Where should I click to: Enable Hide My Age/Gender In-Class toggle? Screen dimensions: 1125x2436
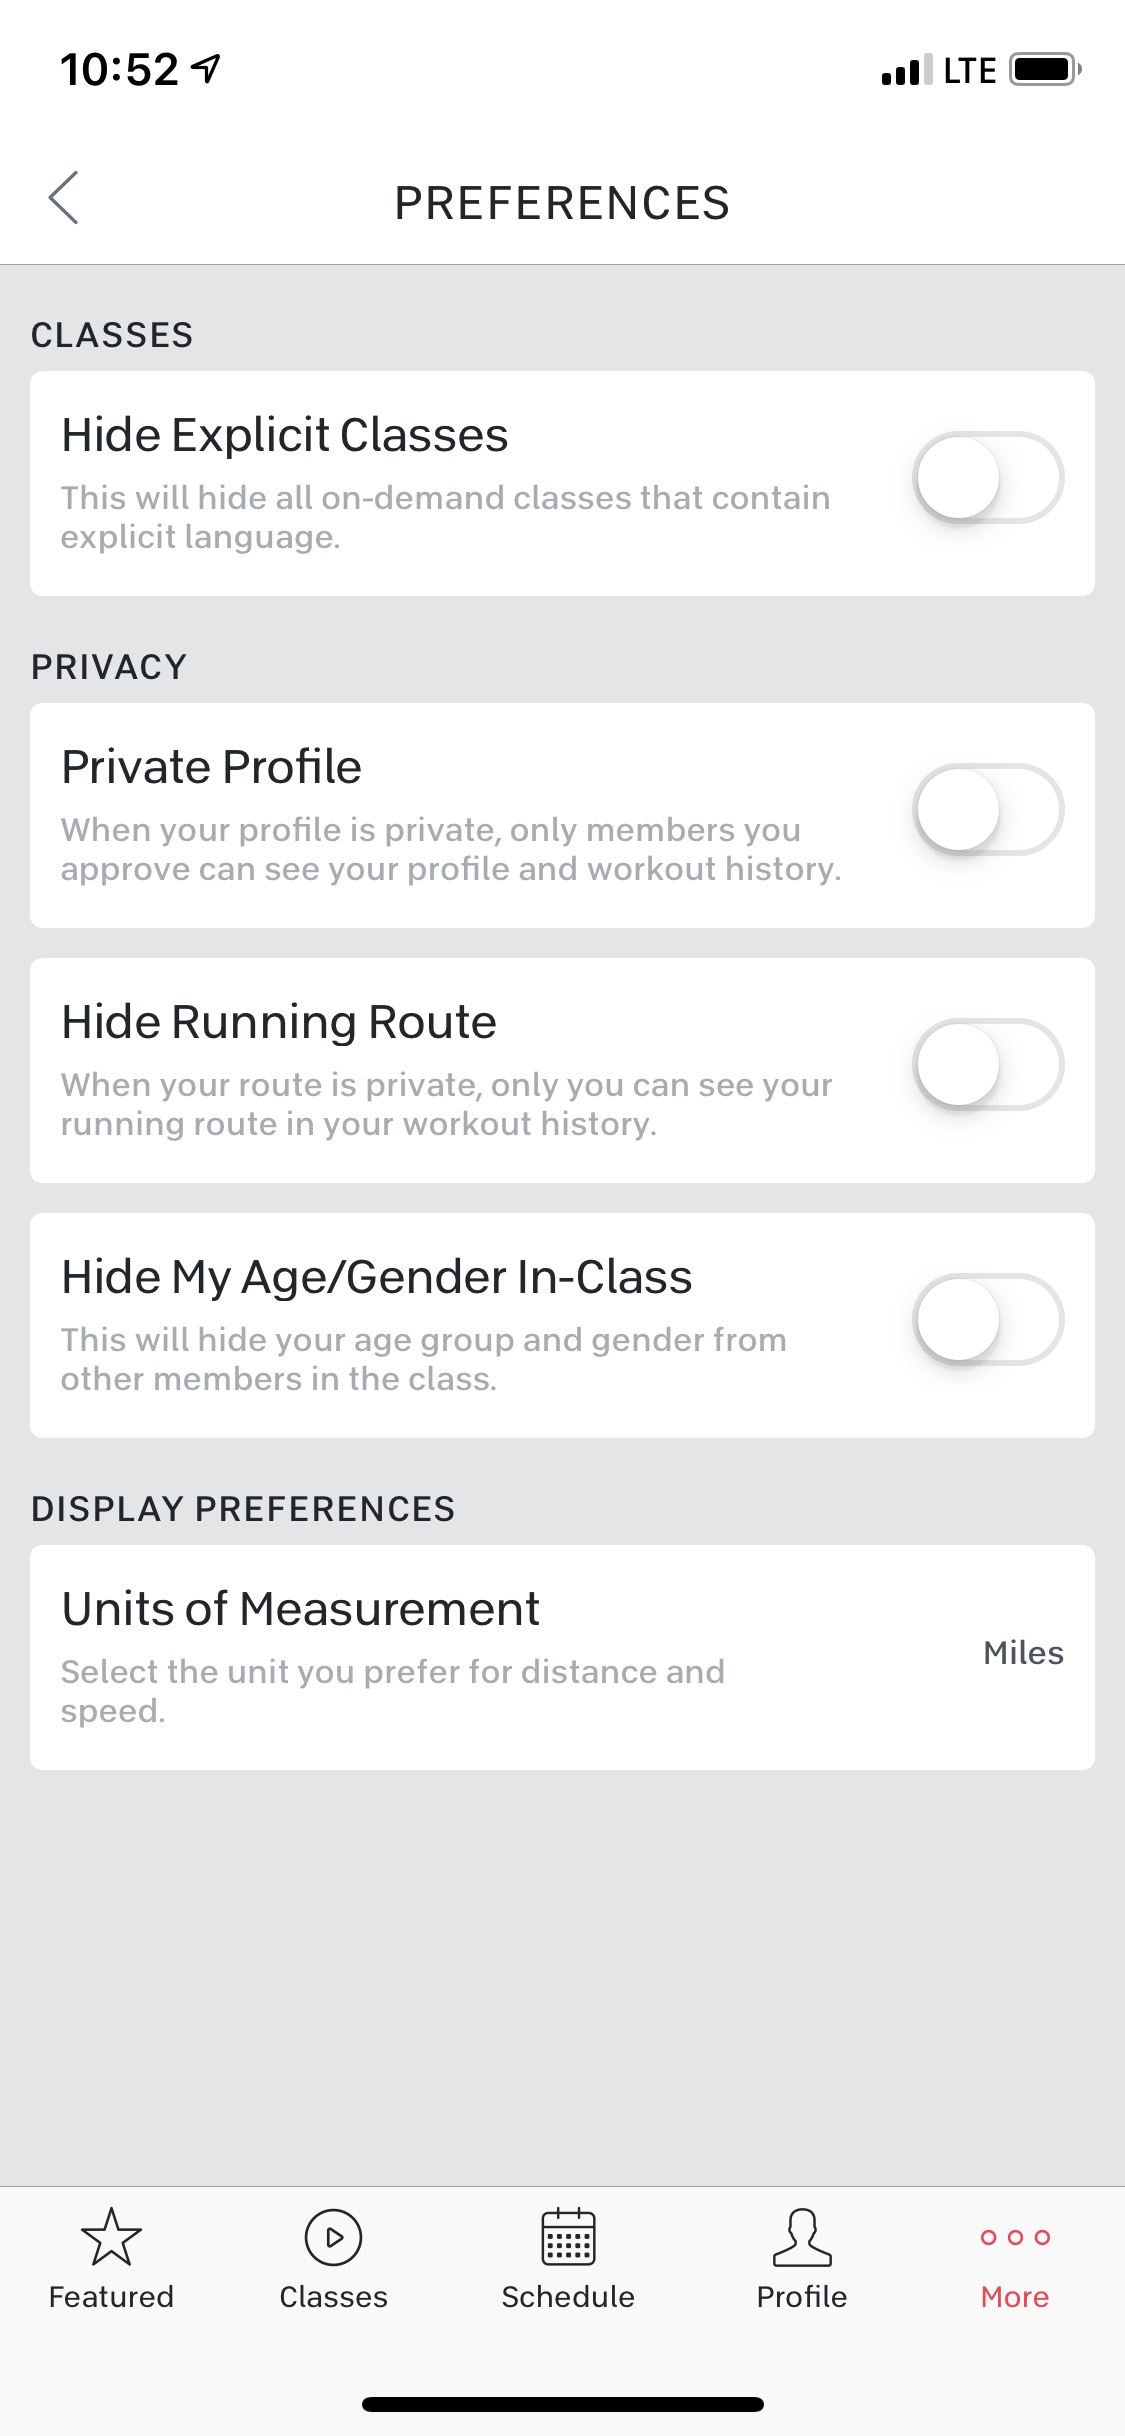click(988, 1320)
